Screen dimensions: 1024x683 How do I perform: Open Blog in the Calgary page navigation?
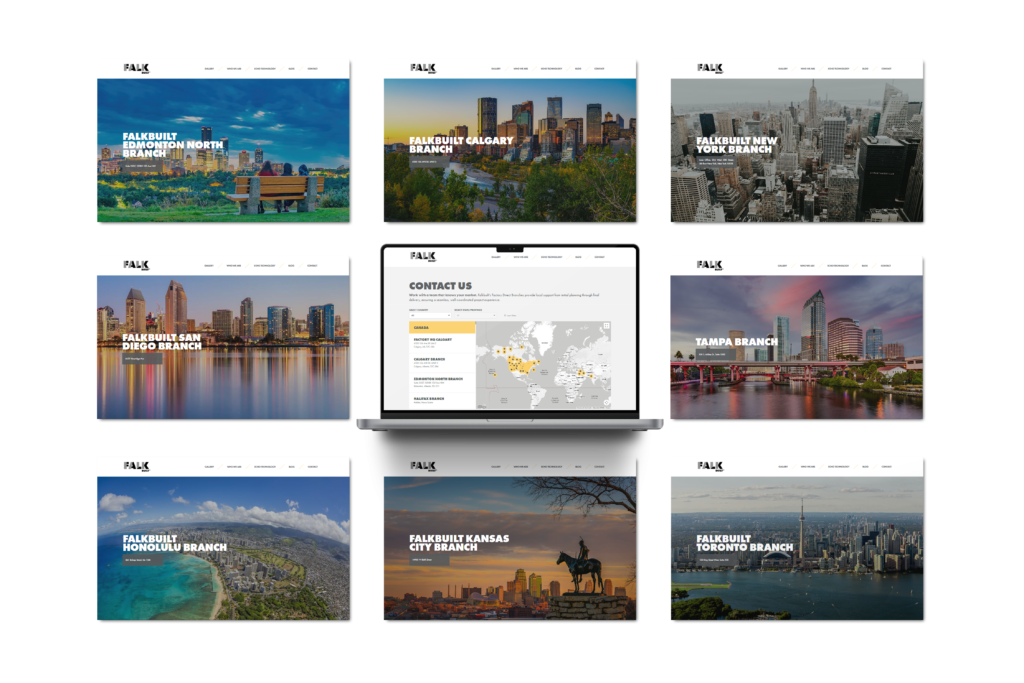tap(578, 69)
